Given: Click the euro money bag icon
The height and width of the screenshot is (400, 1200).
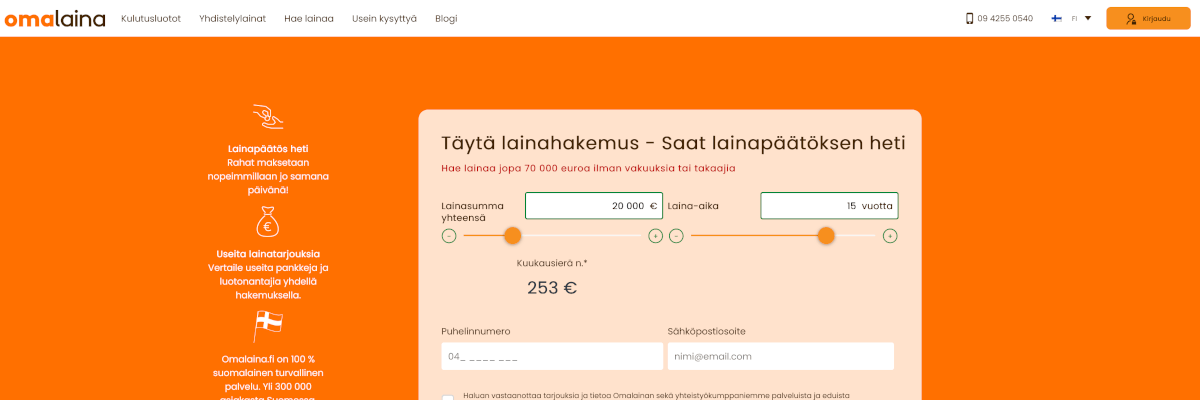Looking at the screenshot, I should 267,221.
